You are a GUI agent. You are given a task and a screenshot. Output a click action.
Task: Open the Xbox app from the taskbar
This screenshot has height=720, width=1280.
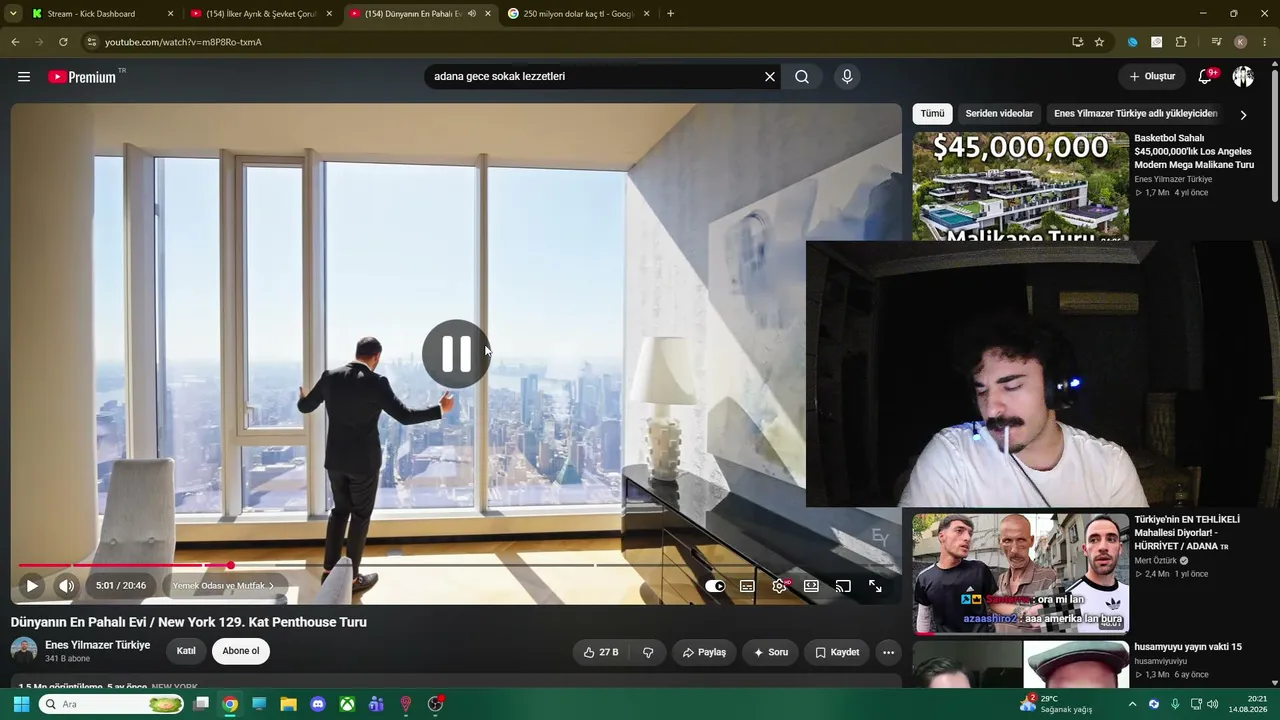tap(347, 704)
